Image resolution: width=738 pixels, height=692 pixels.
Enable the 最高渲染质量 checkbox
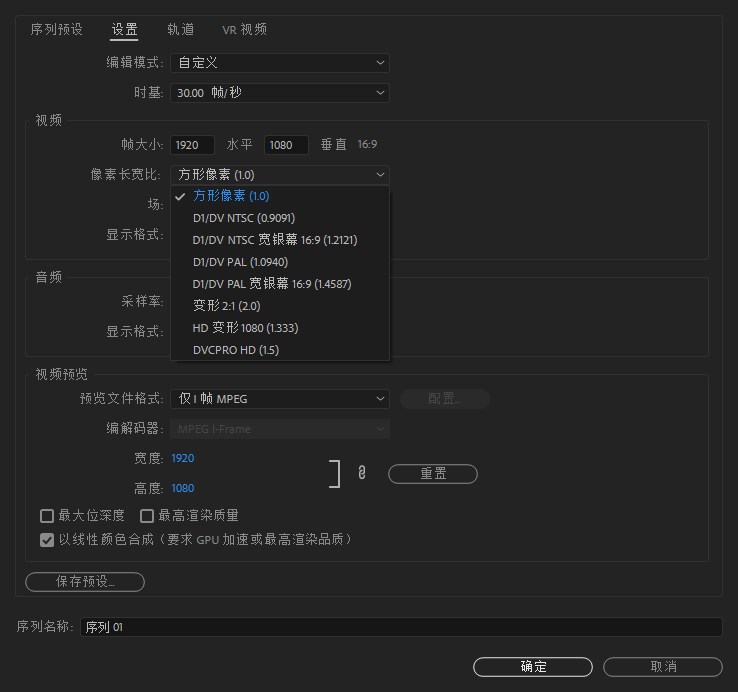147,516
